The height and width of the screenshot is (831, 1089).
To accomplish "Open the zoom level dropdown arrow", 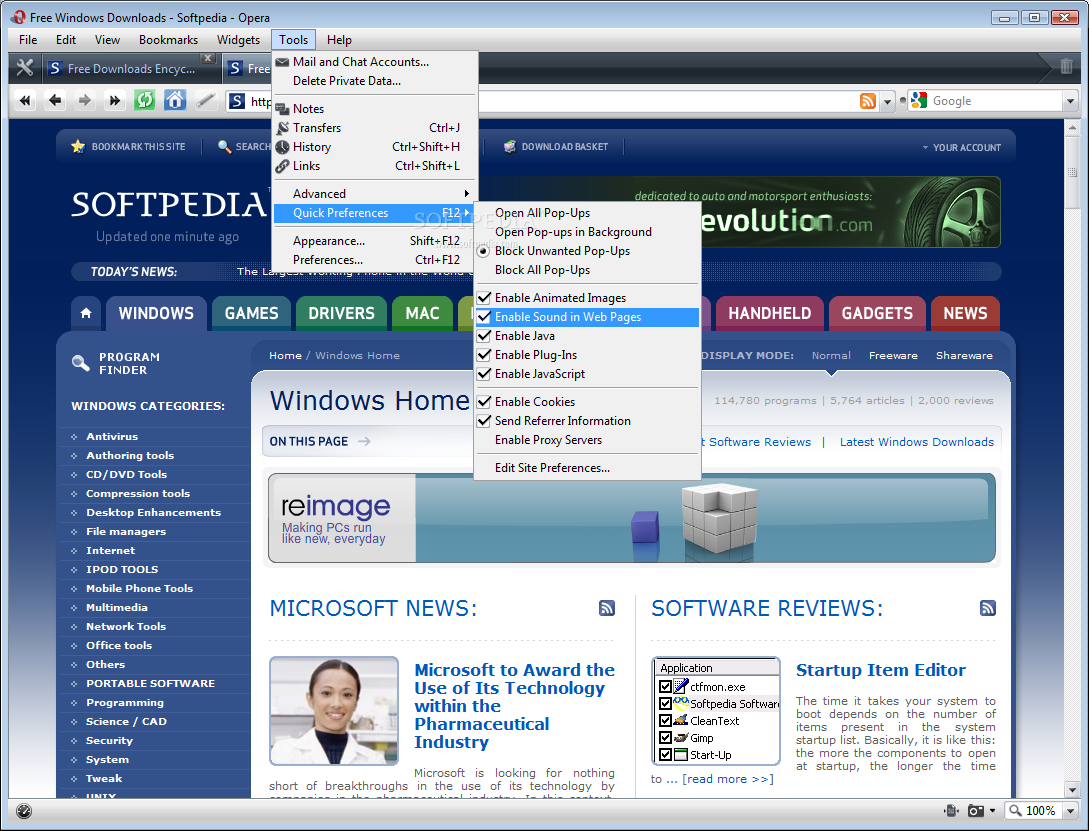I will pyautogui.click(x=1070, y=811).
